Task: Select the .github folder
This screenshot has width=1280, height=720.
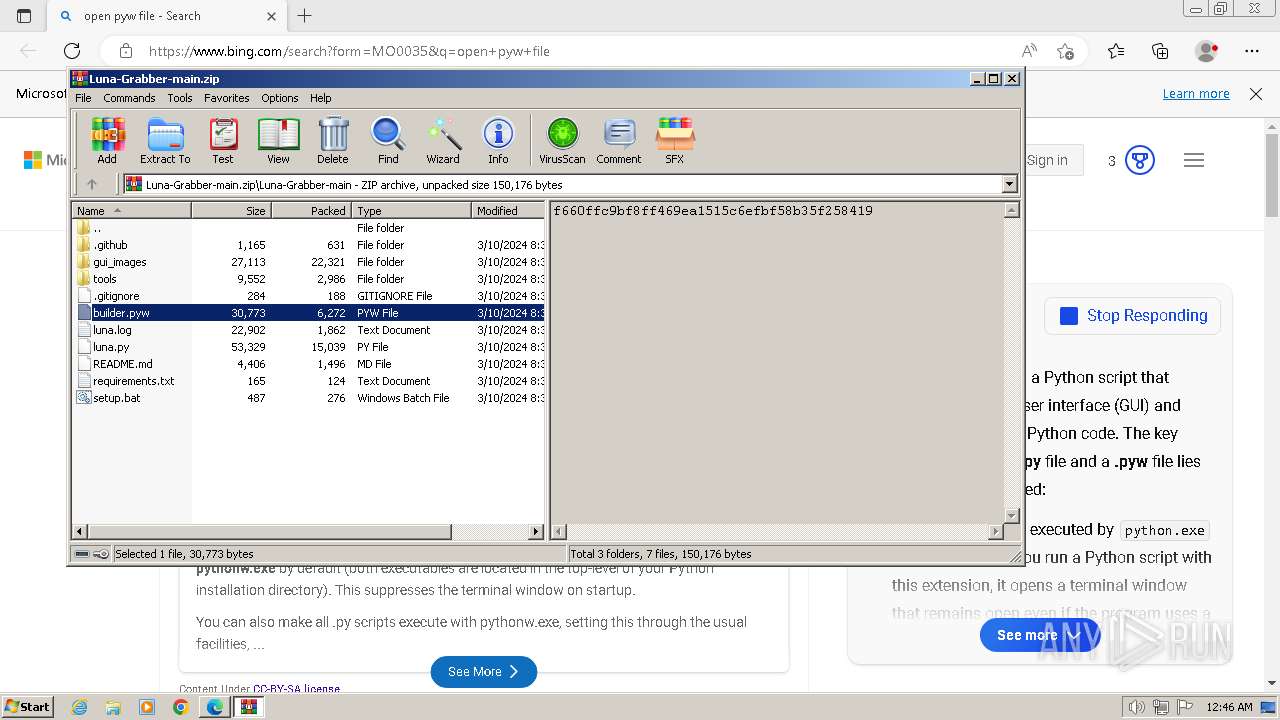Action: coord(110,245)
